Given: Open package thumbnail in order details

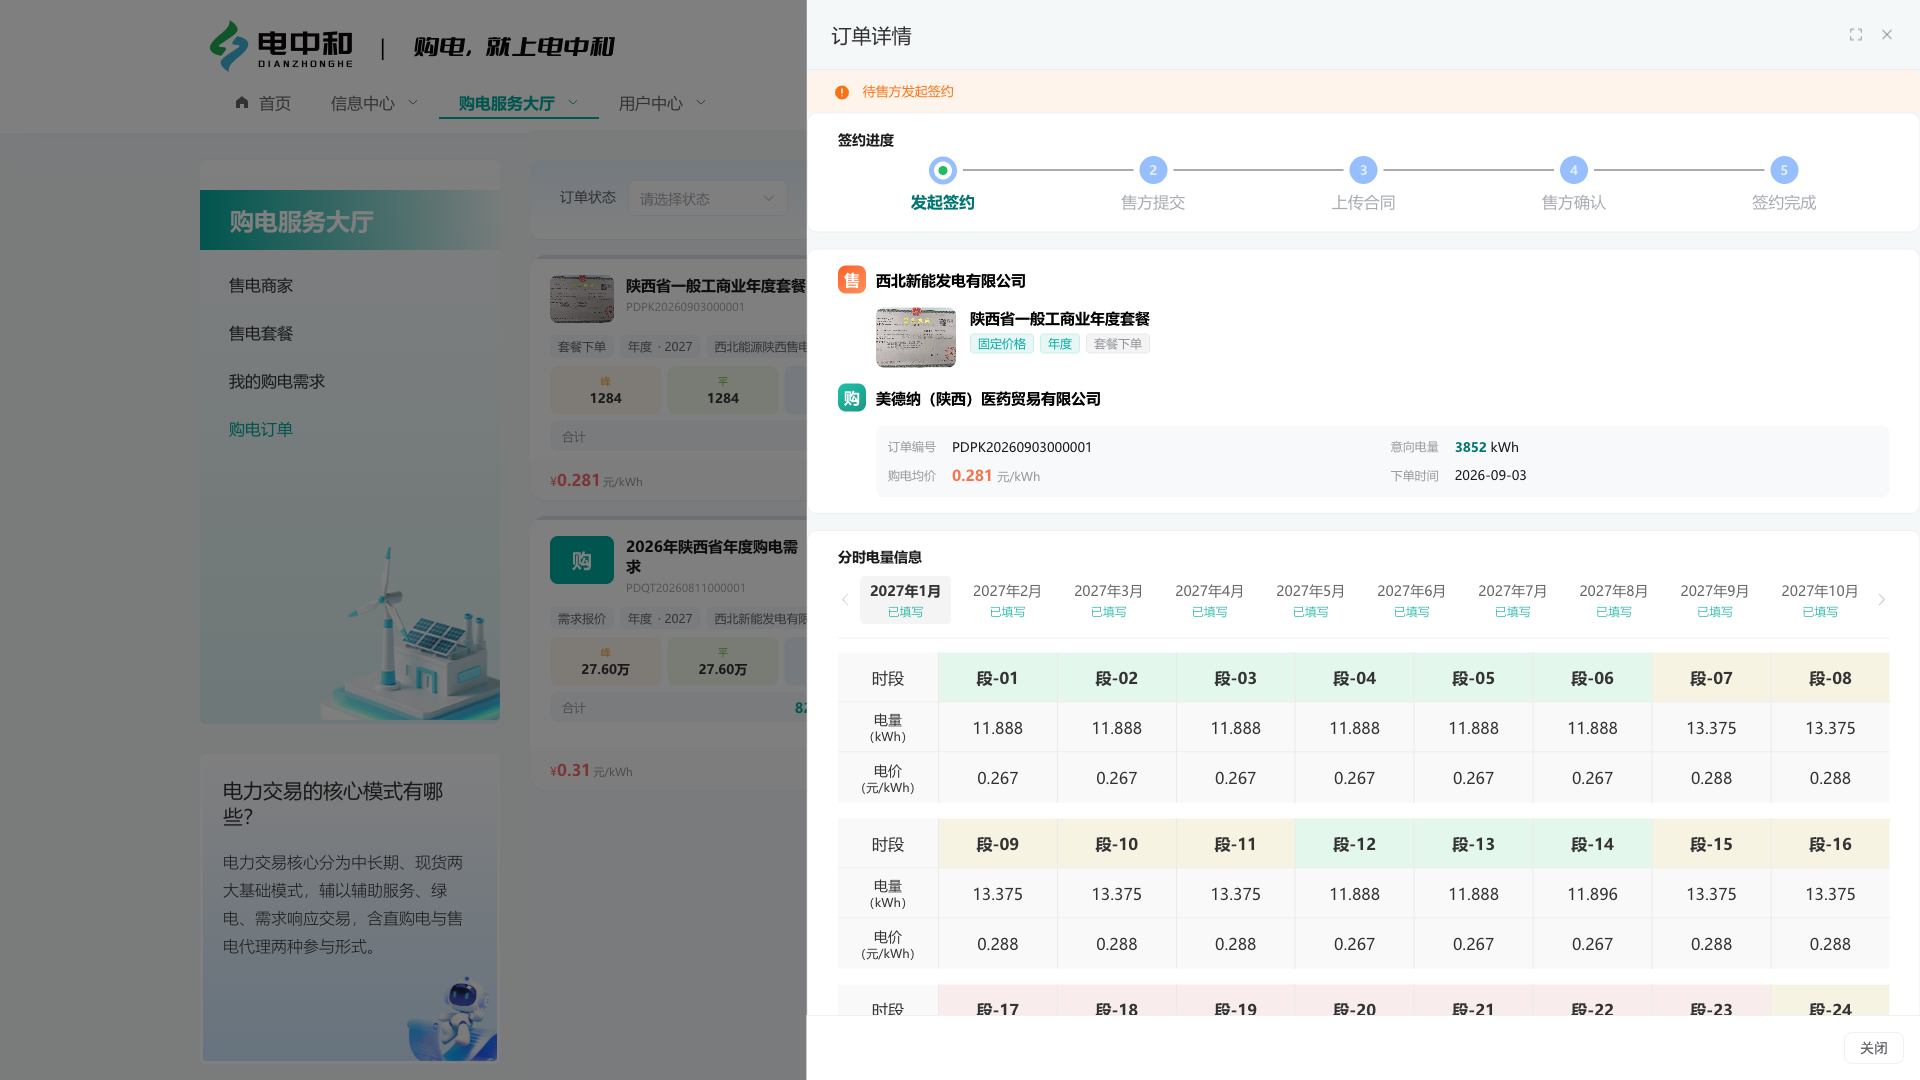Looking at the screenshot, I should tap(916, 338).
